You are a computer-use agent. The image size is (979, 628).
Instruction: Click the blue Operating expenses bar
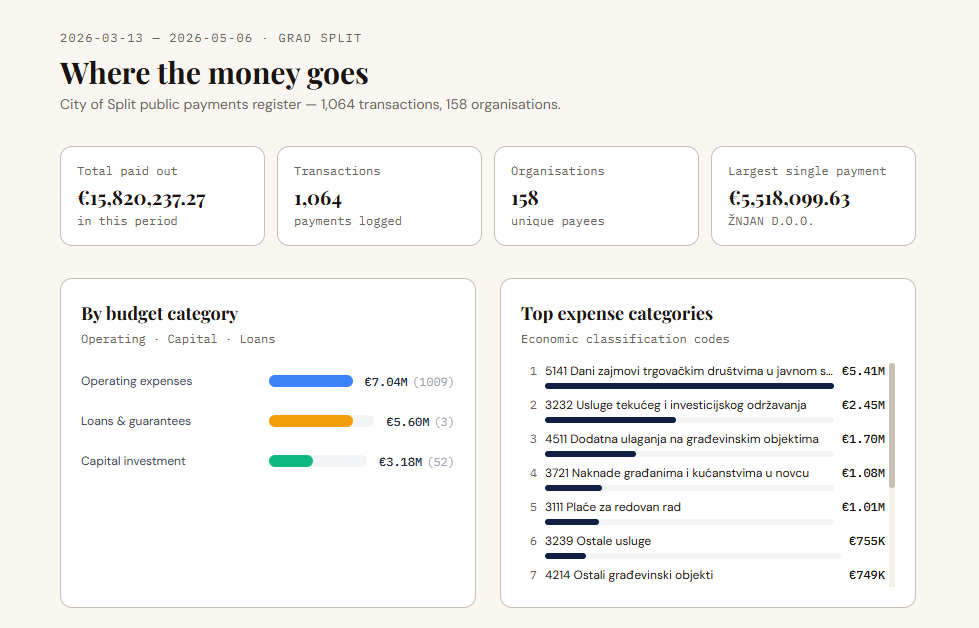click(x=311, y=381)
